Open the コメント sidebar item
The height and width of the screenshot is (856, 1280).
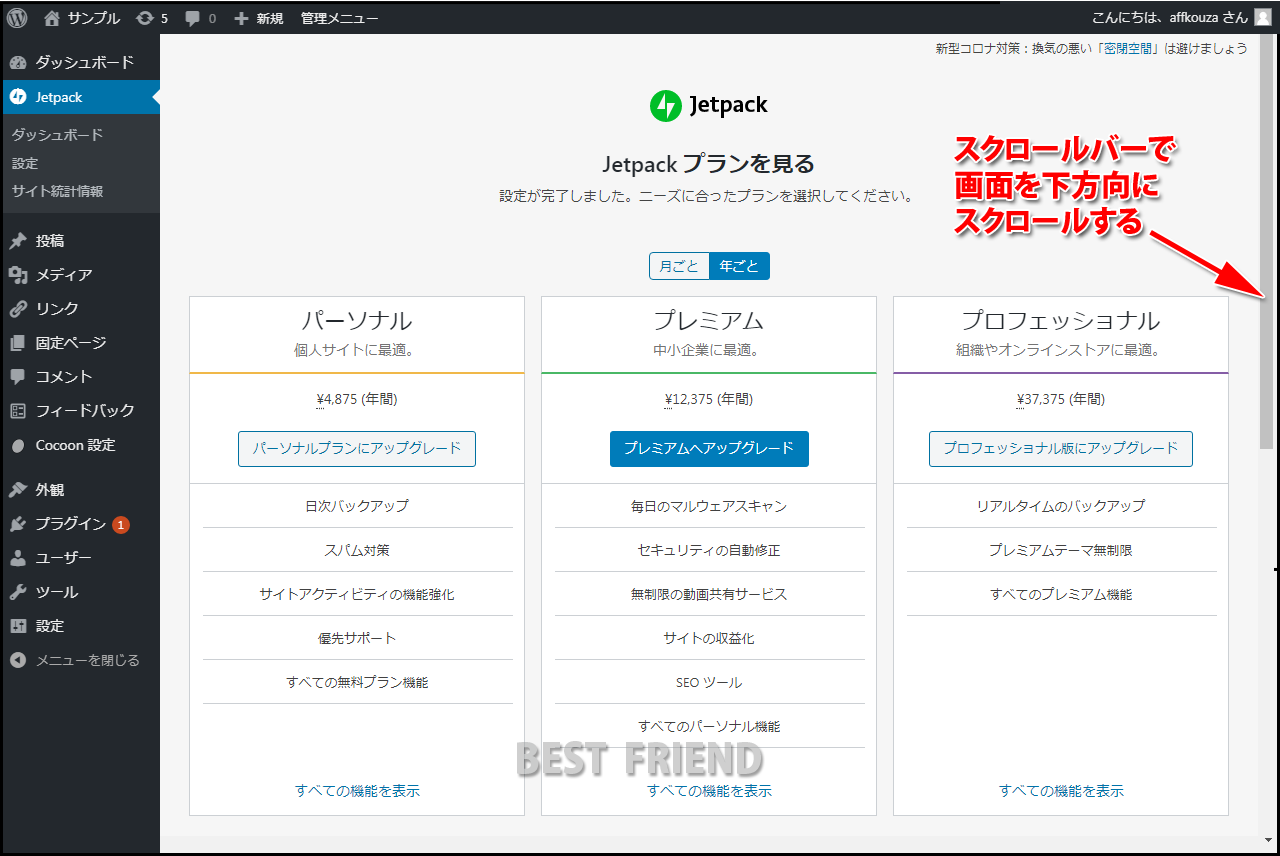[x=80, y=377]
